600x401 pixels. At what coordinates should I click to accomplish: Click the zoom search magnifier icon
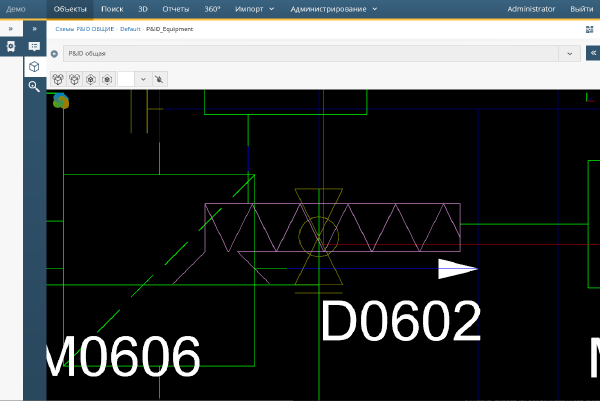pos(35,87)
